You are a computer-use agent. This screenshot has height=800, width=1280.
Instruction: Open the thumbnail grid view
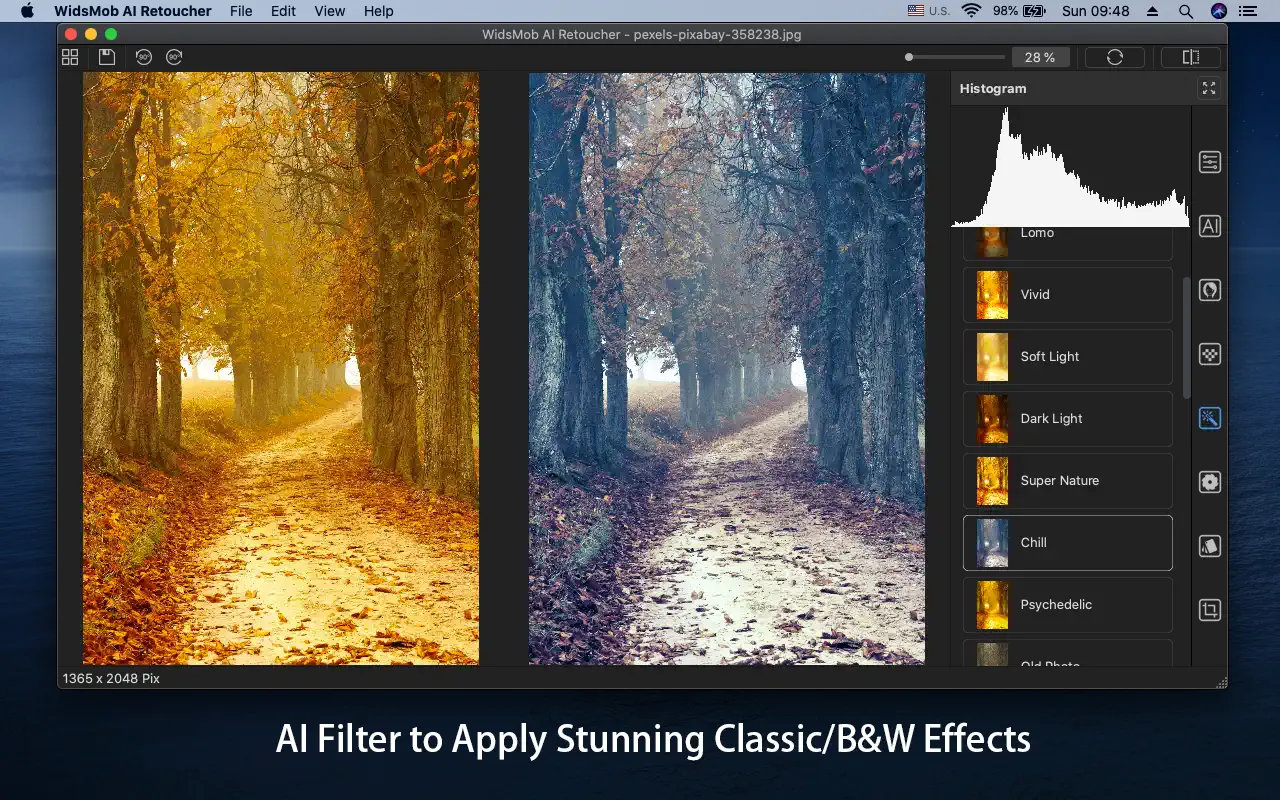(x=70, y=58)
